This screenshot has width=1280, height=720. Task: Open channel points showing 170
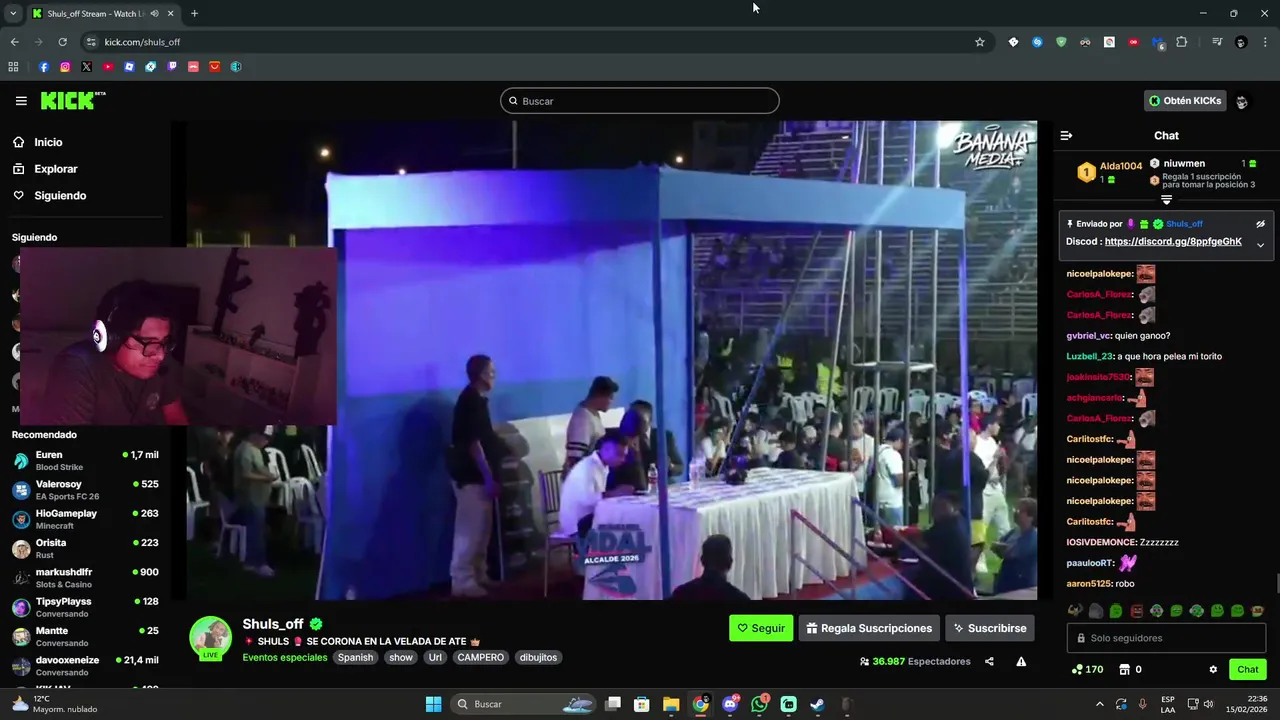point(1087,669)
